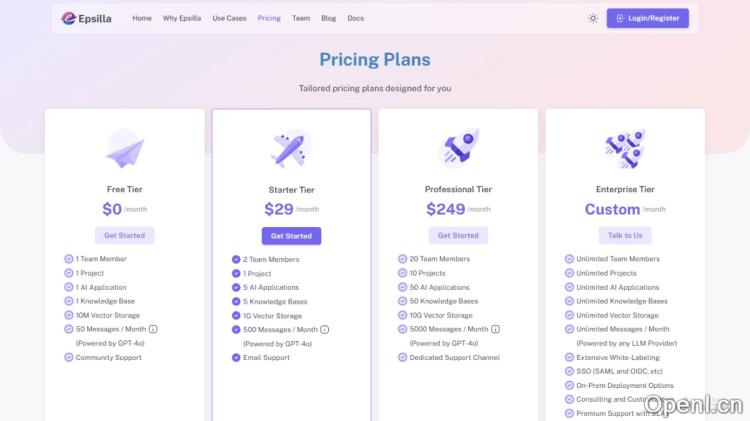Click the Professional Tier rocket icon
The height and width of the screenshot is (421, 750).
click(459, 148)
